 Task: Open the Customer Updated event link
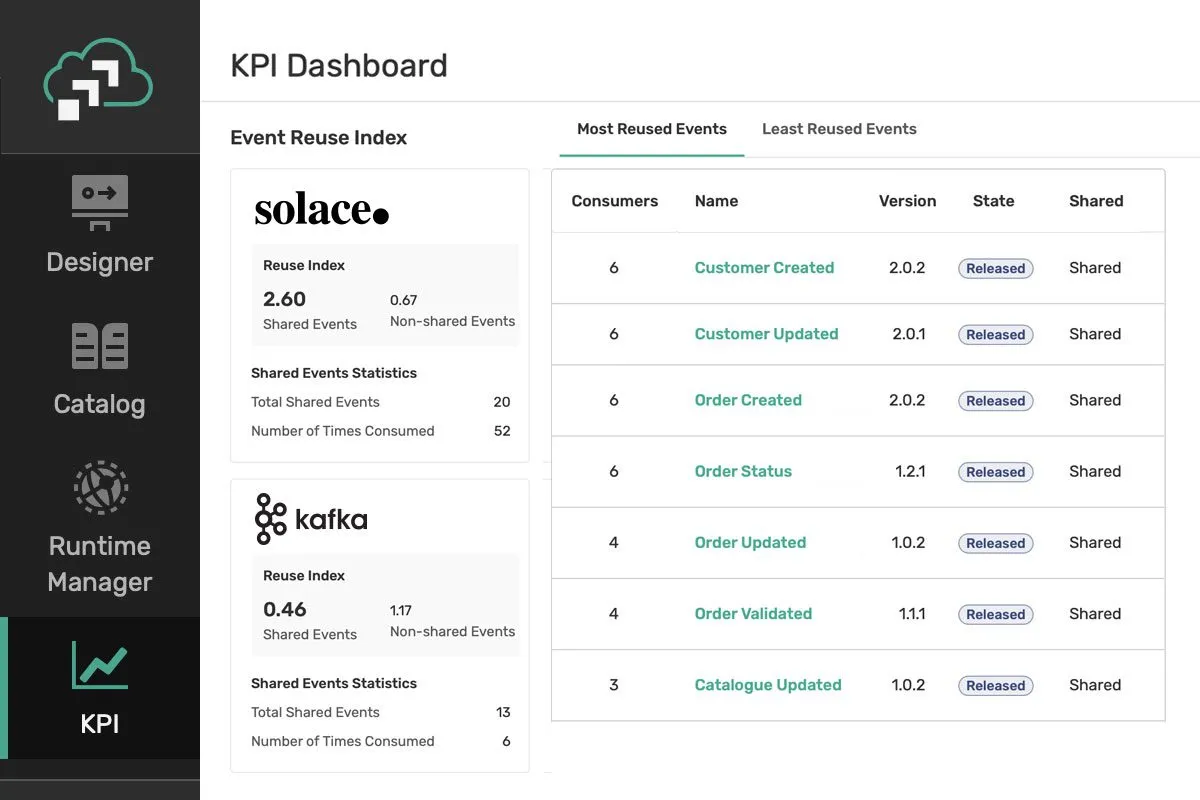(766, 334)
